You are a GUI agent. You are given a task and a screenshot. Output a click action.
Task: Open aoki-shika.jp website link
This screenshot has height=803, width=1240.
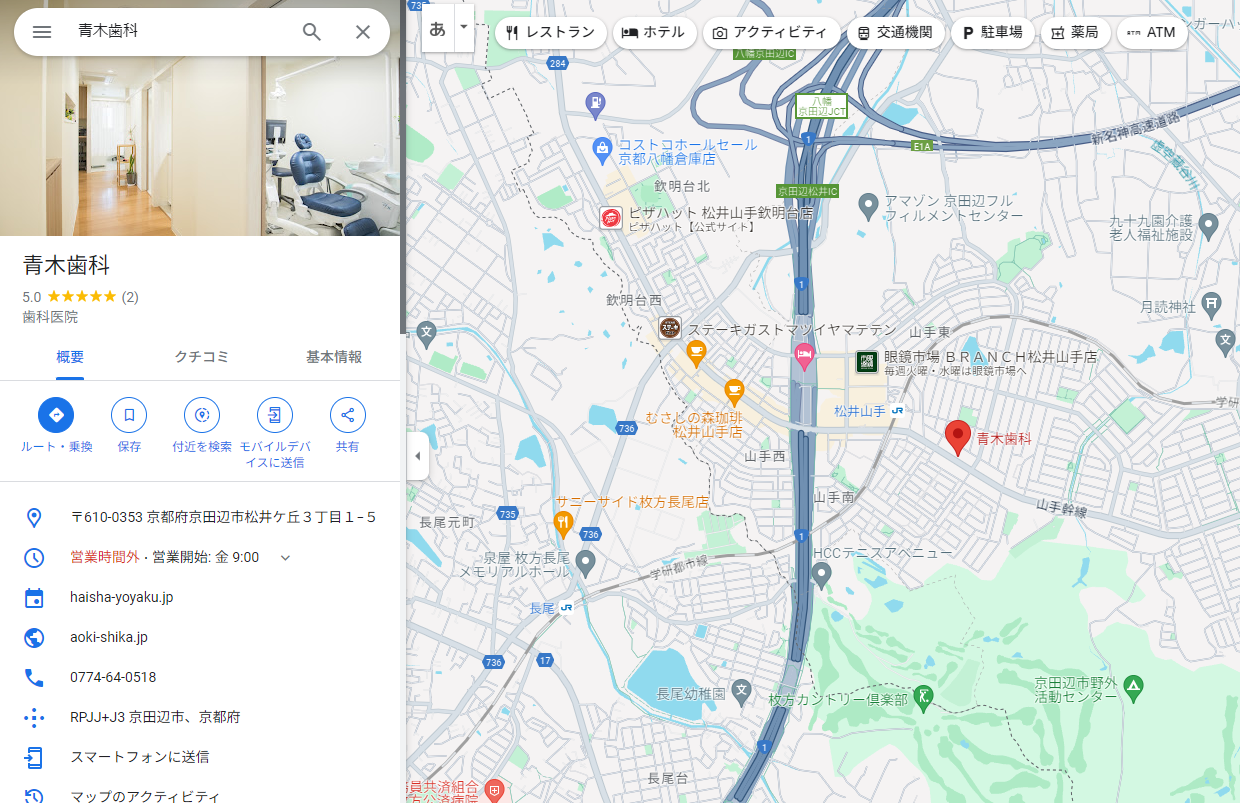(109, 637)
